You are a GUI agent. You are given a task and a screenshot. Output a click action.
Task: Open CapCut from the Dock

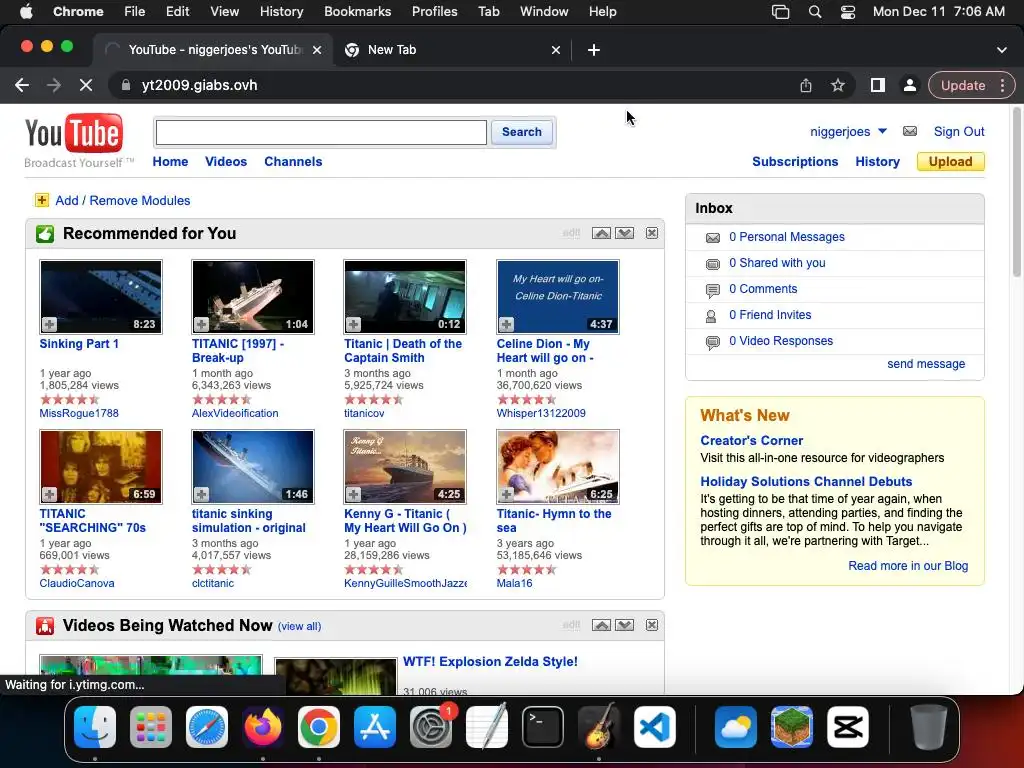pyautogui.click(x=848, y=727)
